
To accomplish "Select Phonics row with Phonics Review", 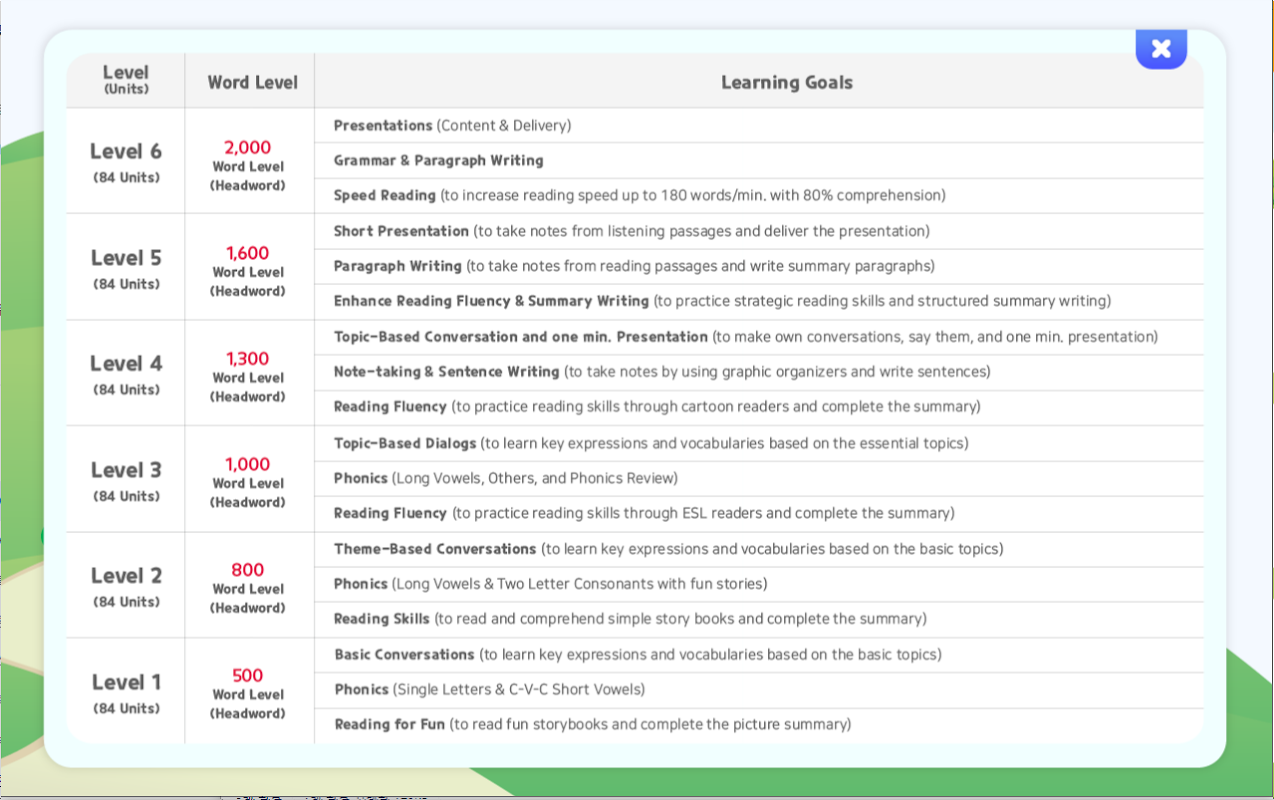I will (759, 478).
